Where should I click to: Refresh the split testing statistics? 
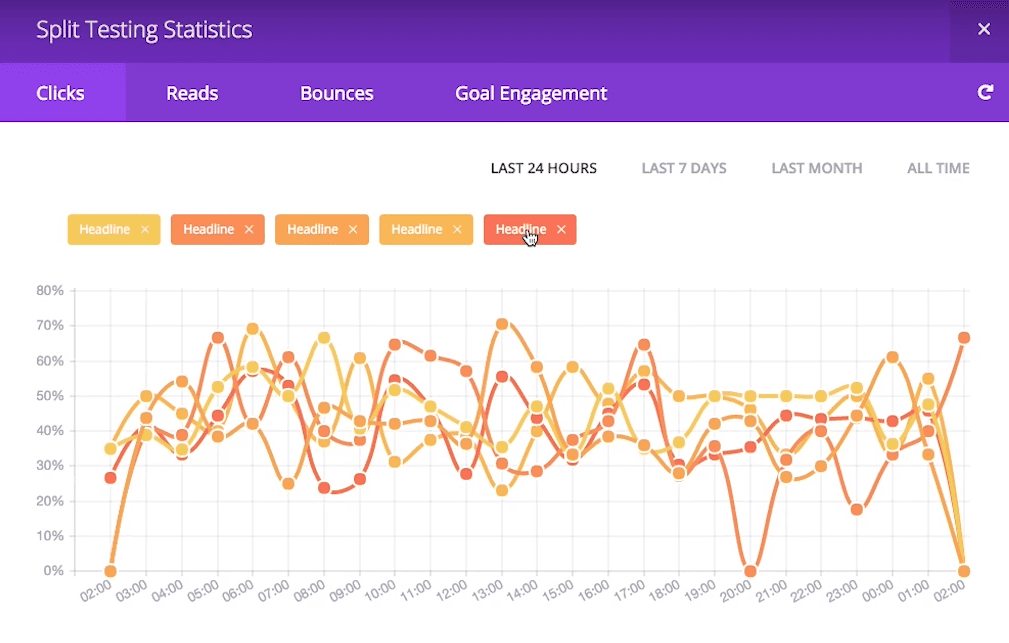point(986,92)
